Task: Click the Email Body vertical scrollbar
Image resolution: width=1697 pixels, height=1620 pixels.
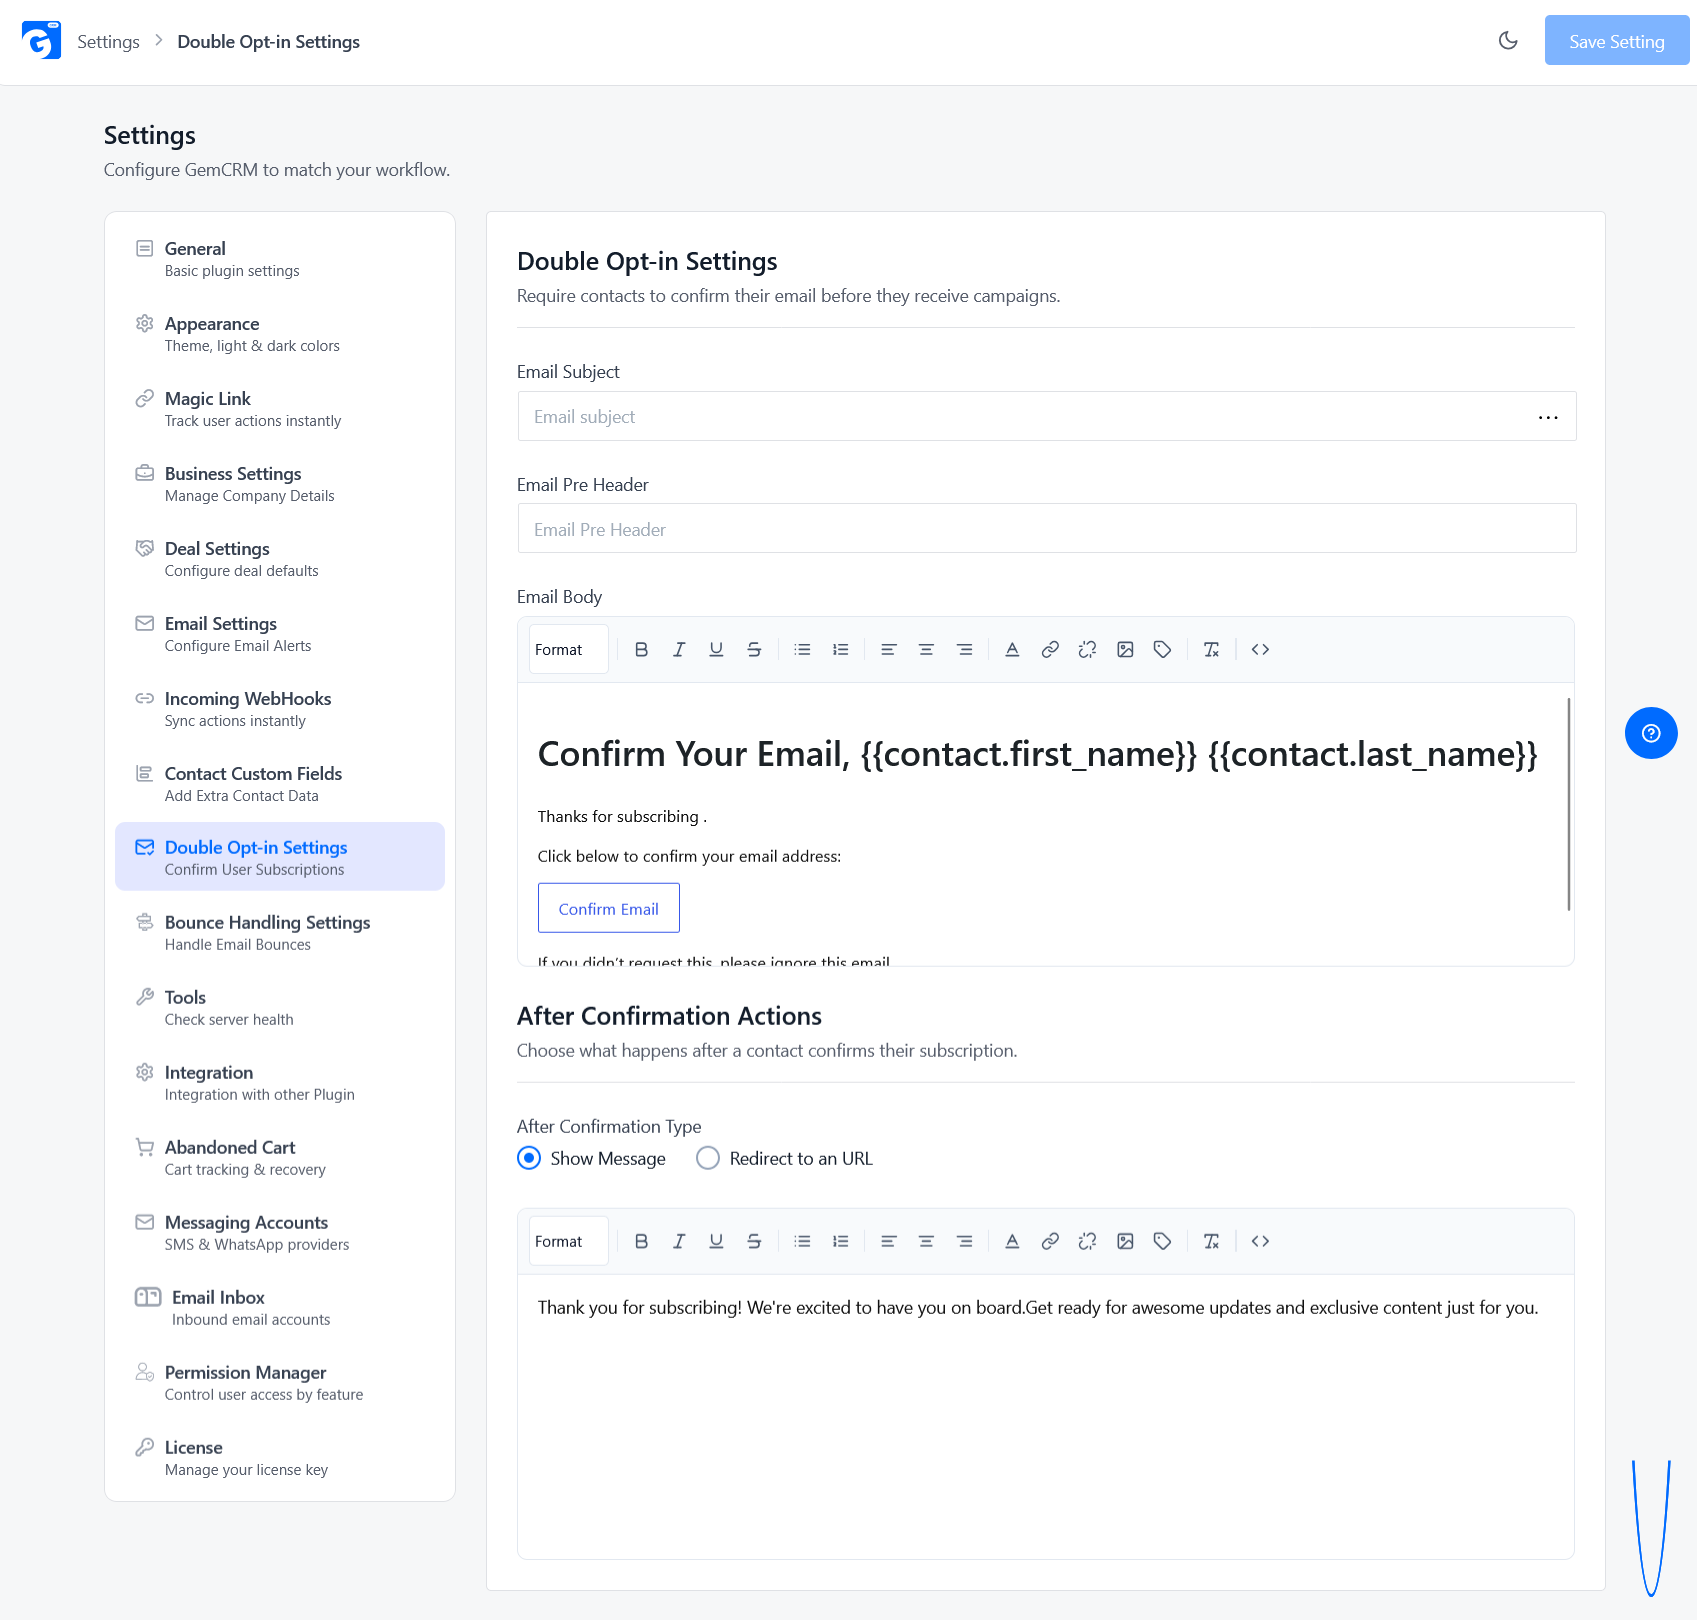Action: [1568, 804]
